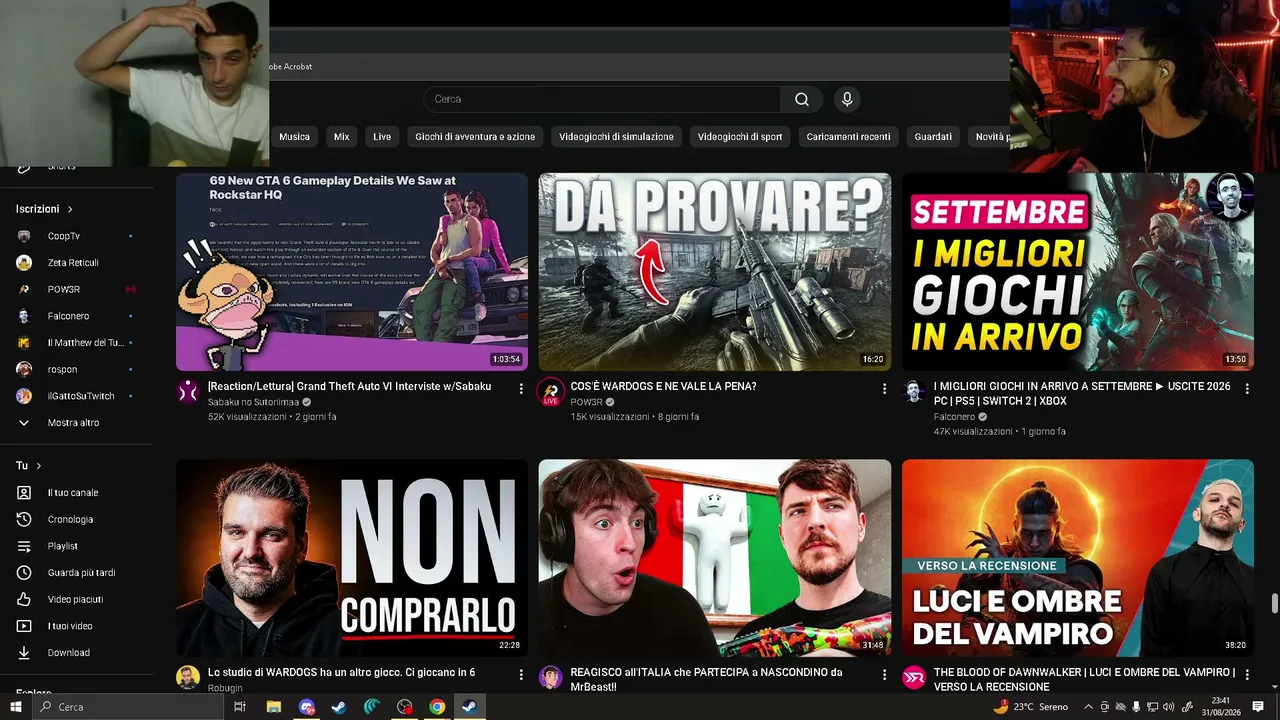Expand subscriptions with Mostra altro
This screenshot has width=1280, height=720.
click(x=73, y=423)
